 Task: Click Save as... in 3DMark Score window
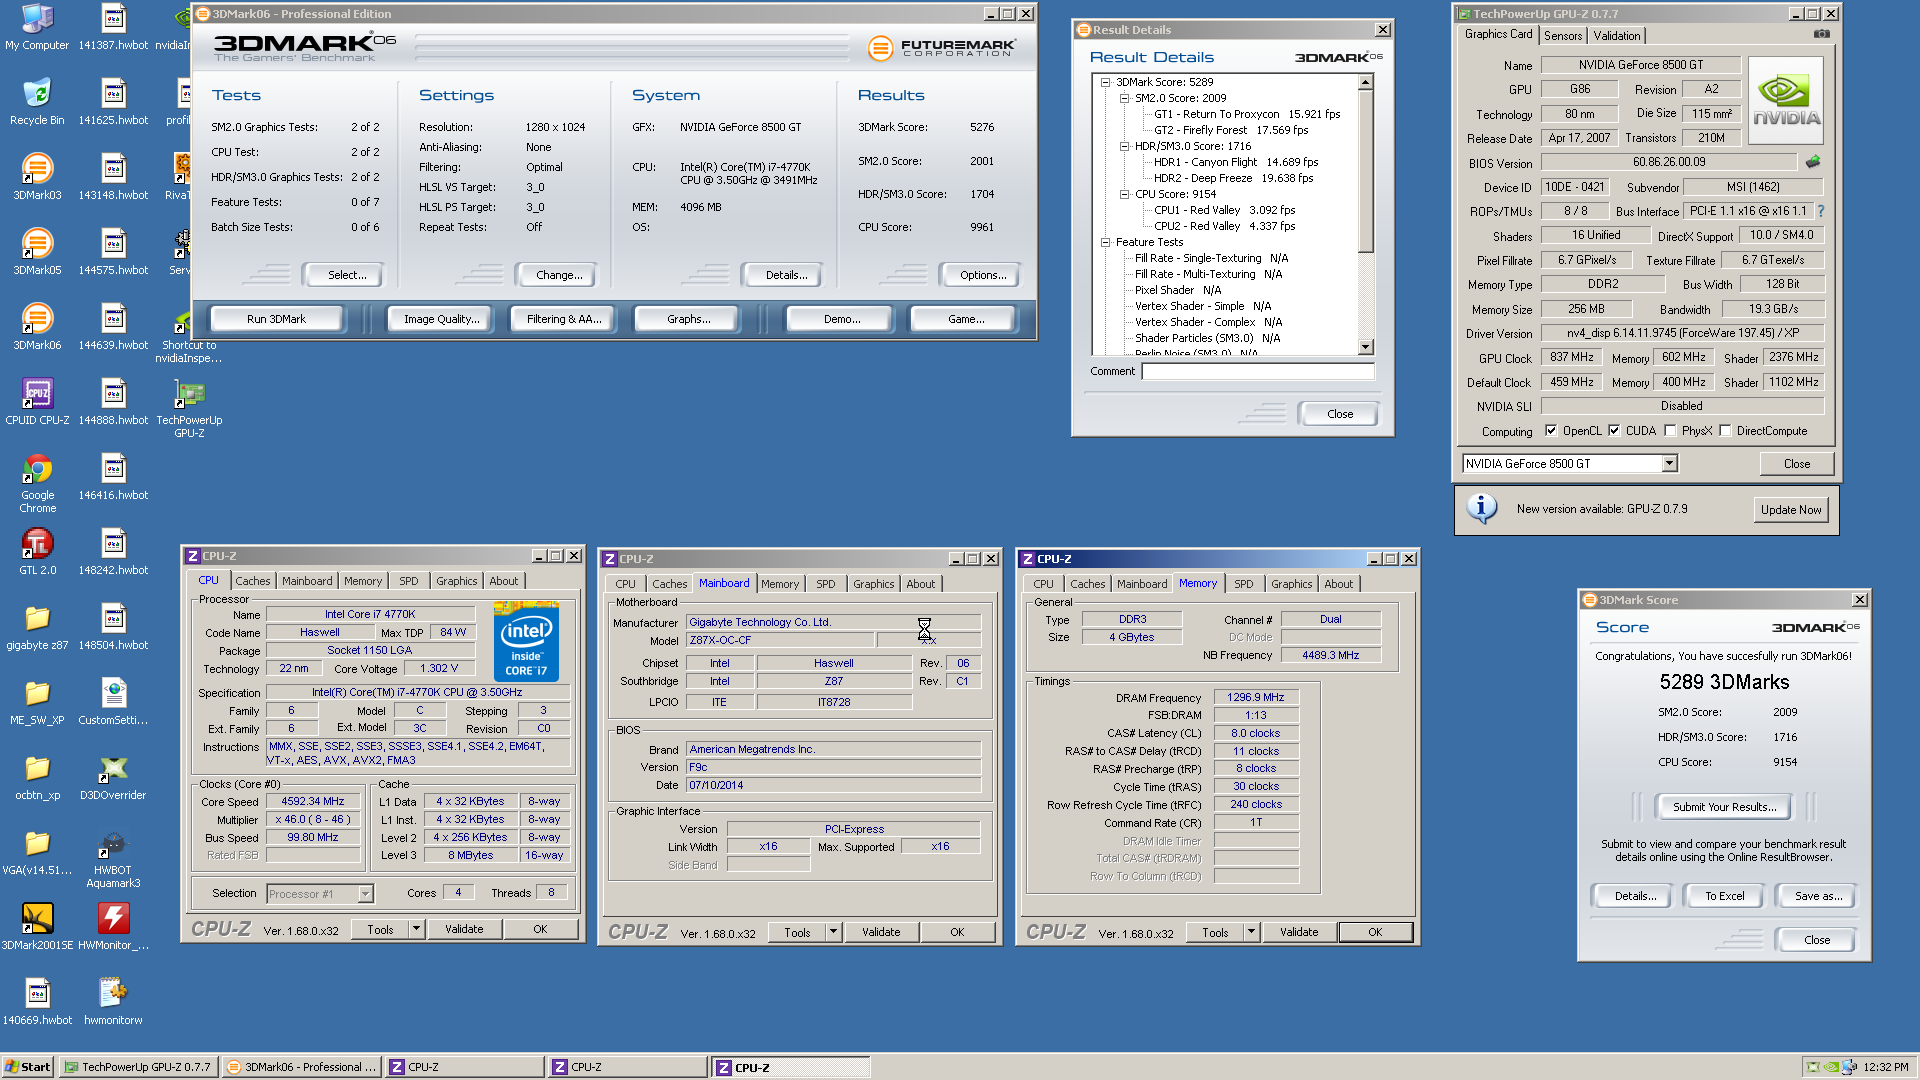(x=1817, y=896)
